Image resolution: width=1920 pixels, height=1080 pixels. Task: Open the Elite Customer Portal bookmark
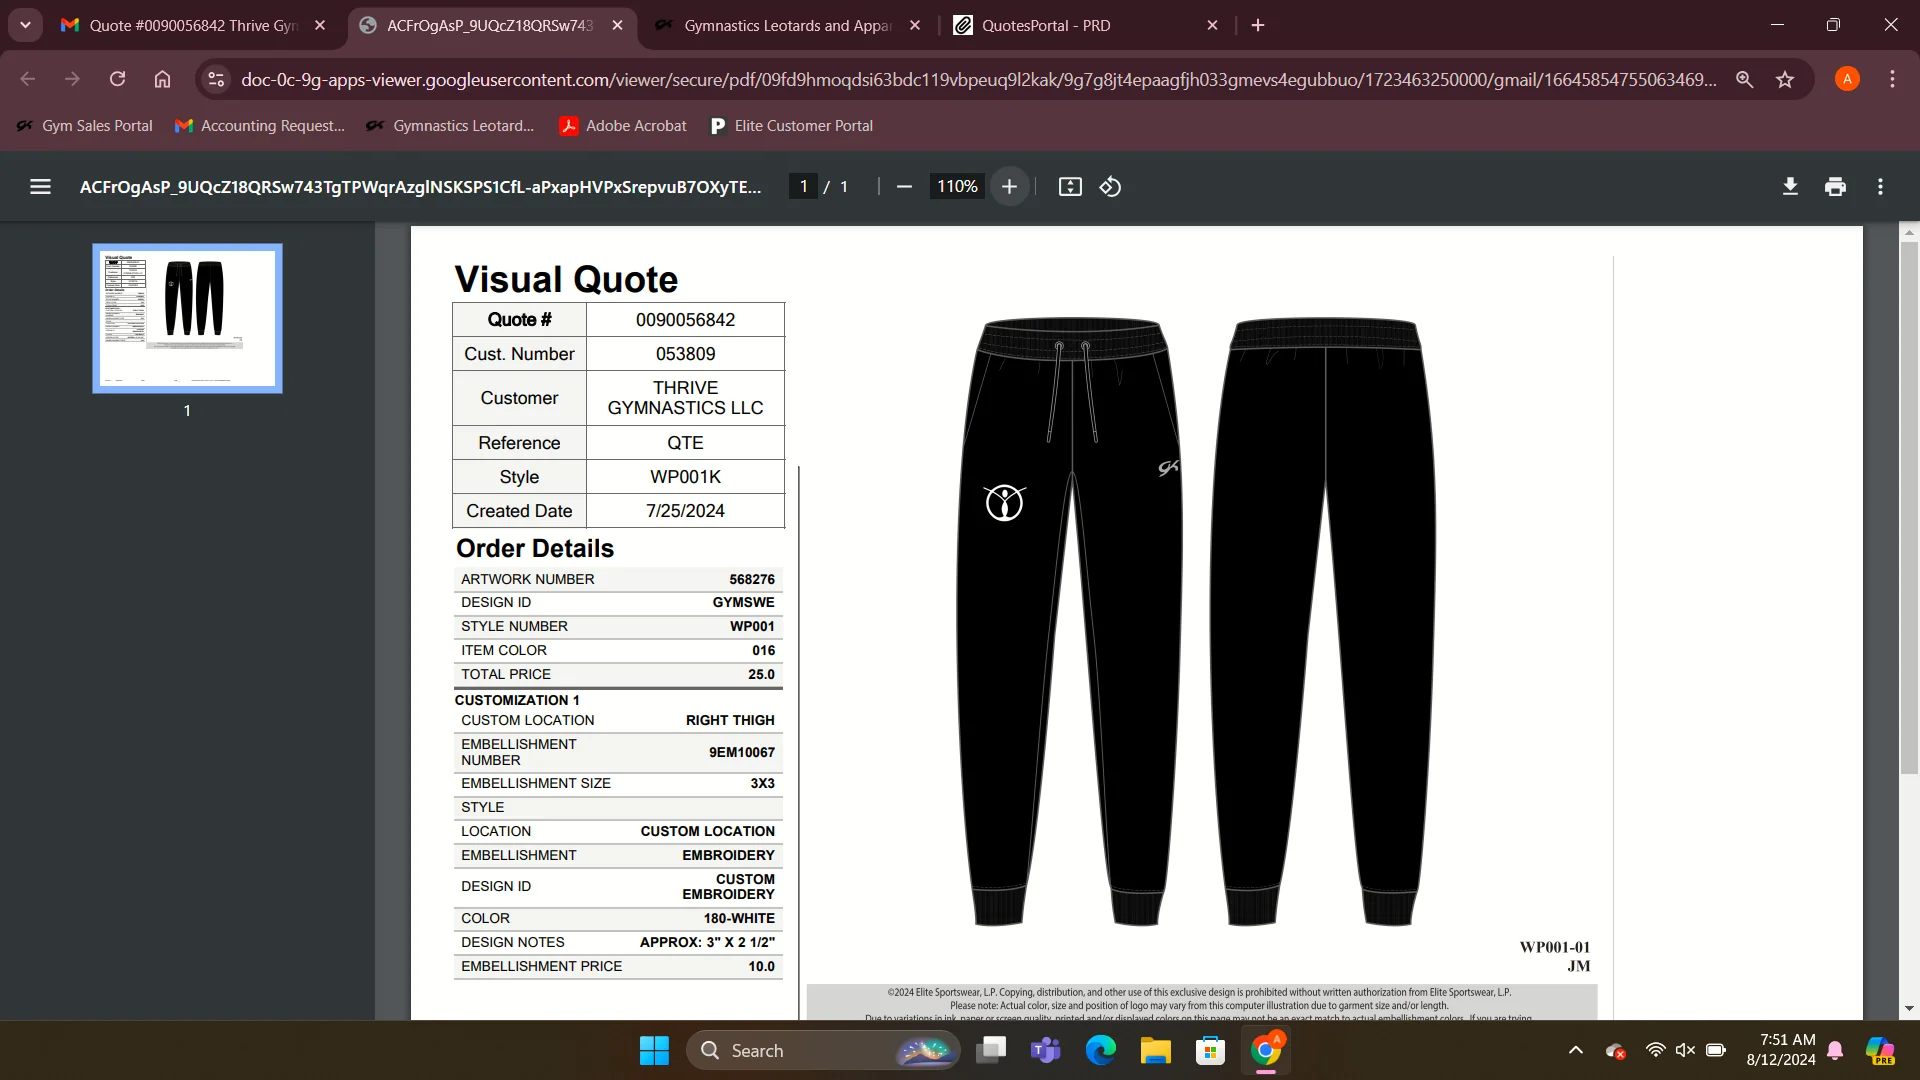tap(792, 125)
